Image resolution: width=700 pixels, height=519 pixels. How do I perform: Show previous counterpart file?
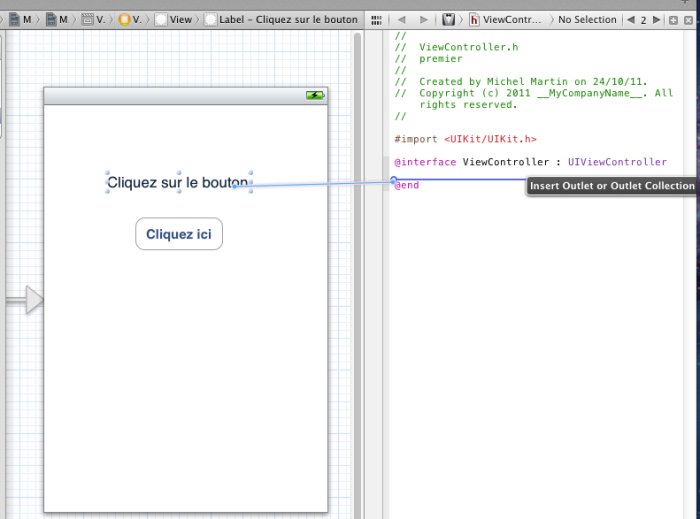point(630,19)
